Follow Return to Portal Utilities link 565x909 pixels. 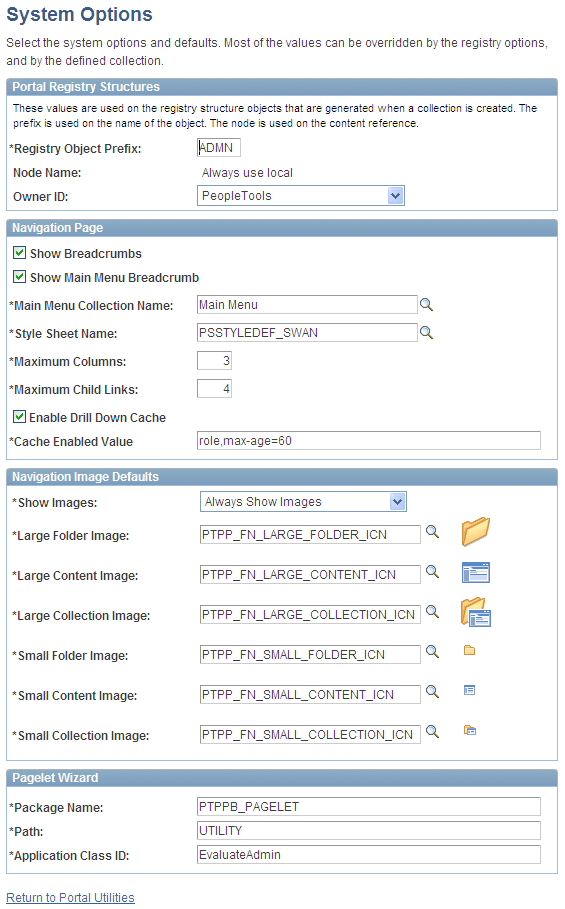pos(70,897)
